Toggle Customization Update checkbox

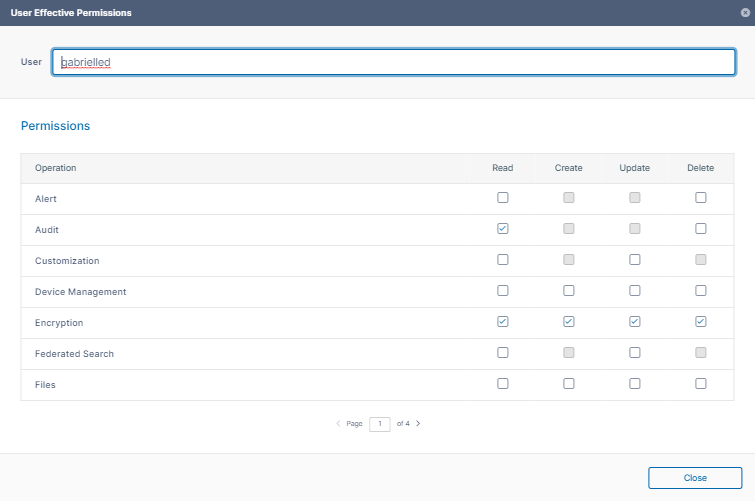click(635, 260)
